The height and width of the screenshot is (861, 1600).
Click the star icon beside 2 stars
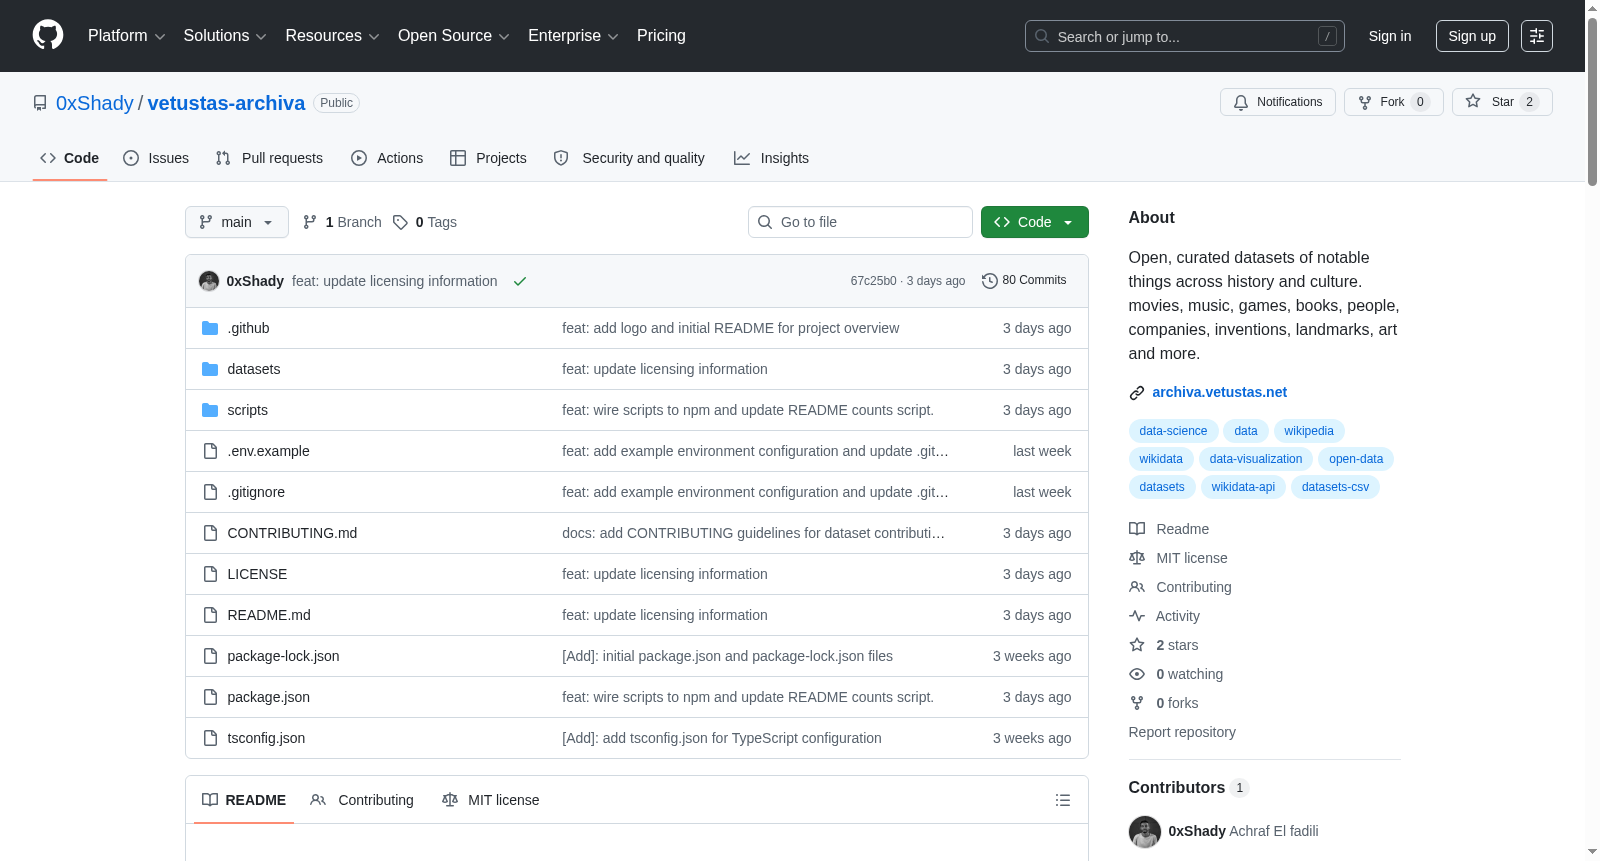point(1137,645)
